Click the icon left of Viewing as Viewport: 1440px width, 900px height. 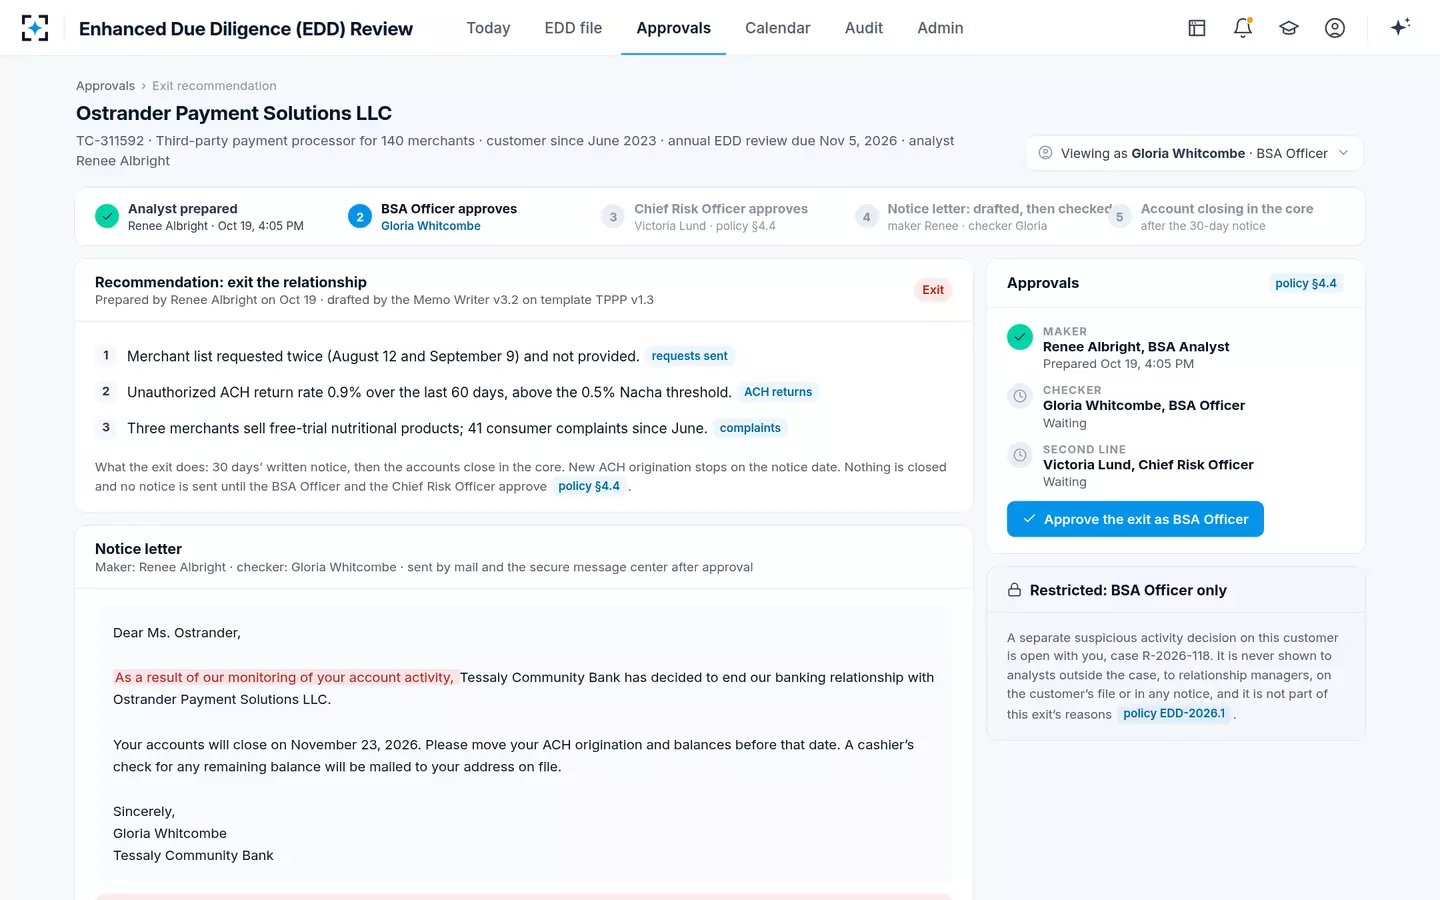click(1045, 153)
